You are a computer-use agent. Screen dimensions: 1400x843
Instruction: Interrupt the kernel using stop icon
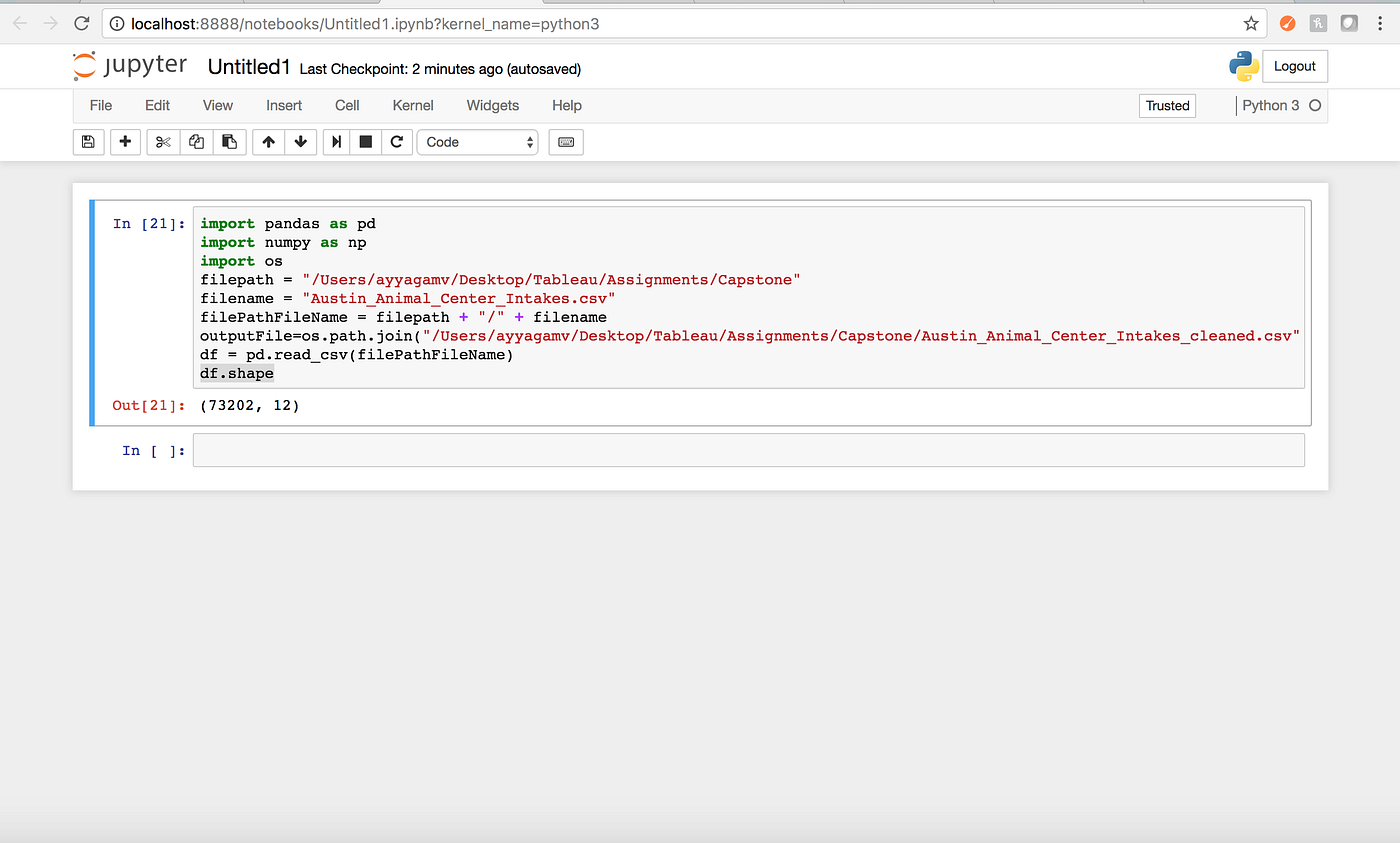tap(365, 142)
